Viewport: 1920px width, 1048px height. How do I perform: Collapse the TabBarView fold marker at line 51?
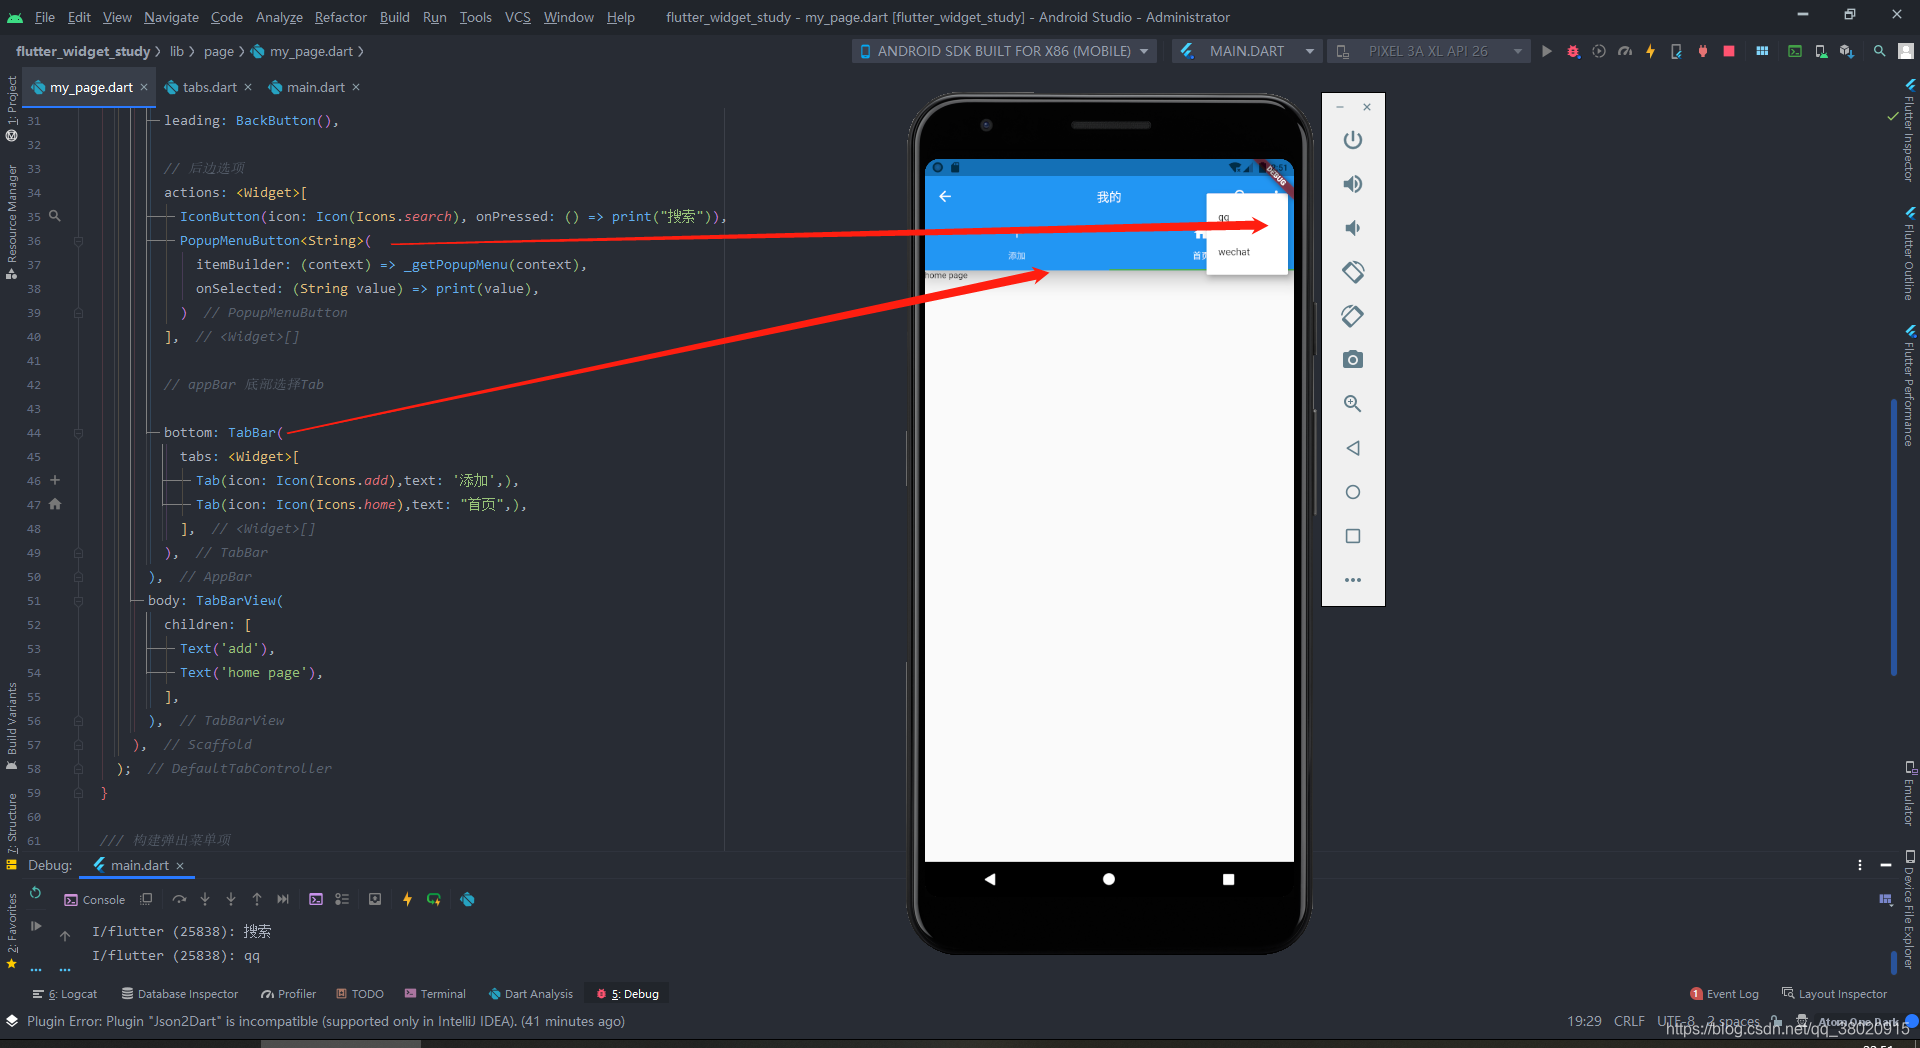pos(78,601)
